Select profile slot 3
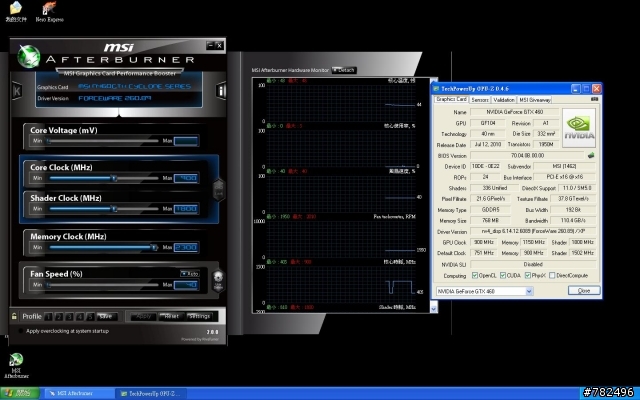The image size is (640, 400). tap(69, 317)
